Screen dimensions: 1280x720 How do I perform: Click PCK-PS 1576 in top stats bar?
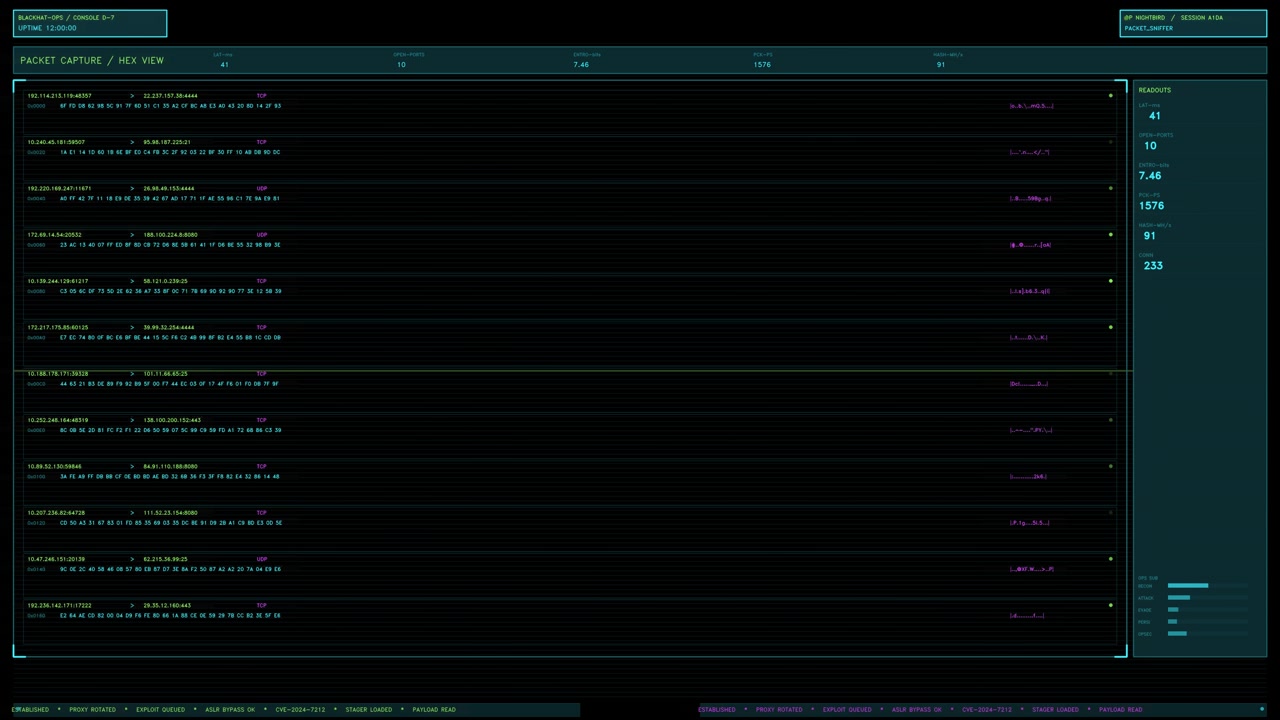pyautogui.click(x=762, y=64)
